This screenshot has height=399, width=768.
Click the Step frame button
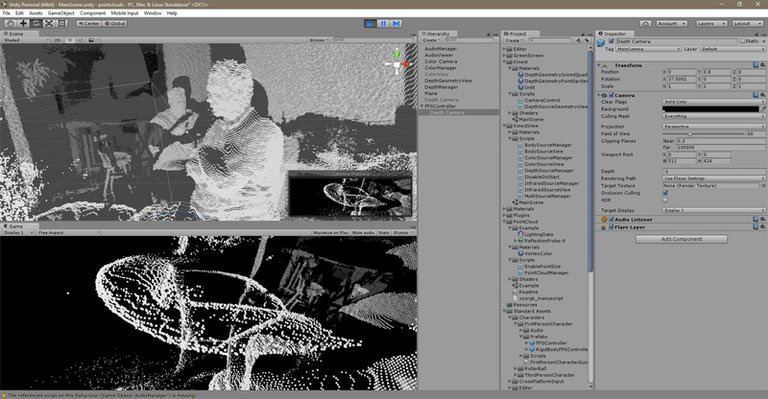pos(396,23)
